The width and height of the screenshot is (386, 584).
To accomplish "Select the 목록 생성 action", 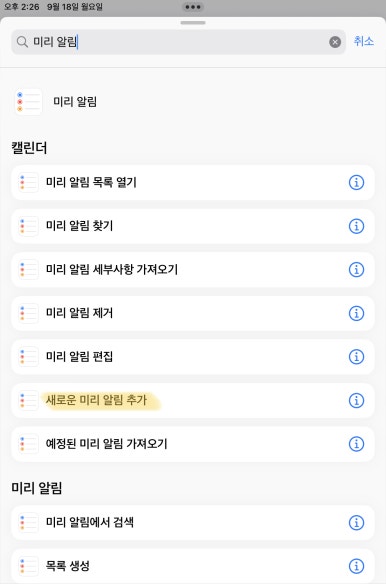I will tap(193, 566).
